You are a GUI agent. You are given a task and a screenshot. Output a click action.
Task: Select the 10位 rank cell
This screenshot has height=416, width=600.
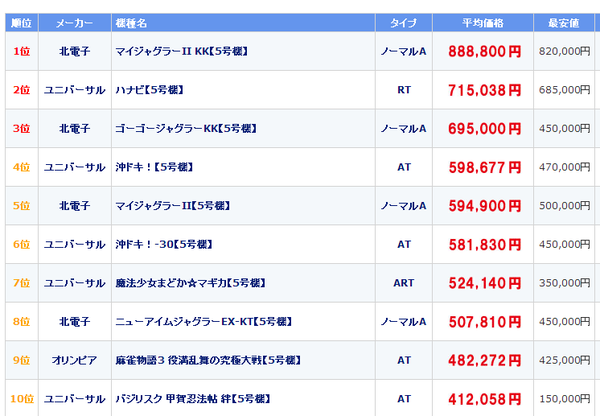[x=22, y=399]
